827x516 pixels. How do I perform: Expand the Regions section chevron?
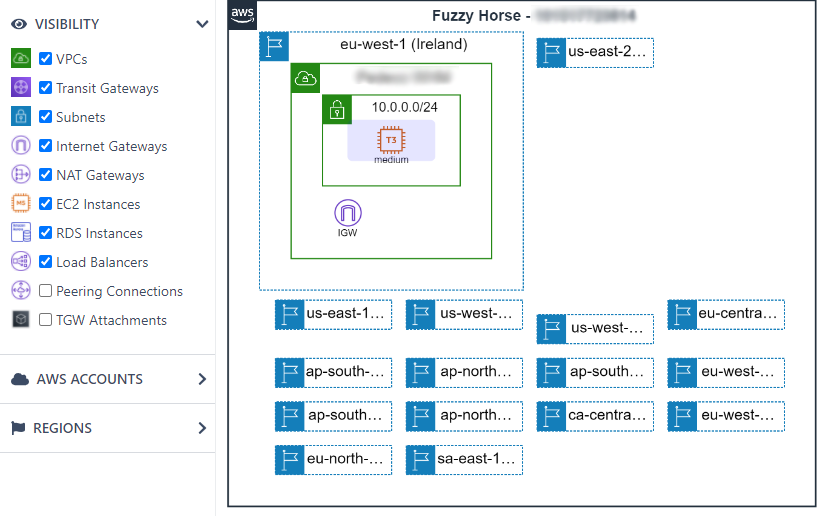click(x=202, y=428)
